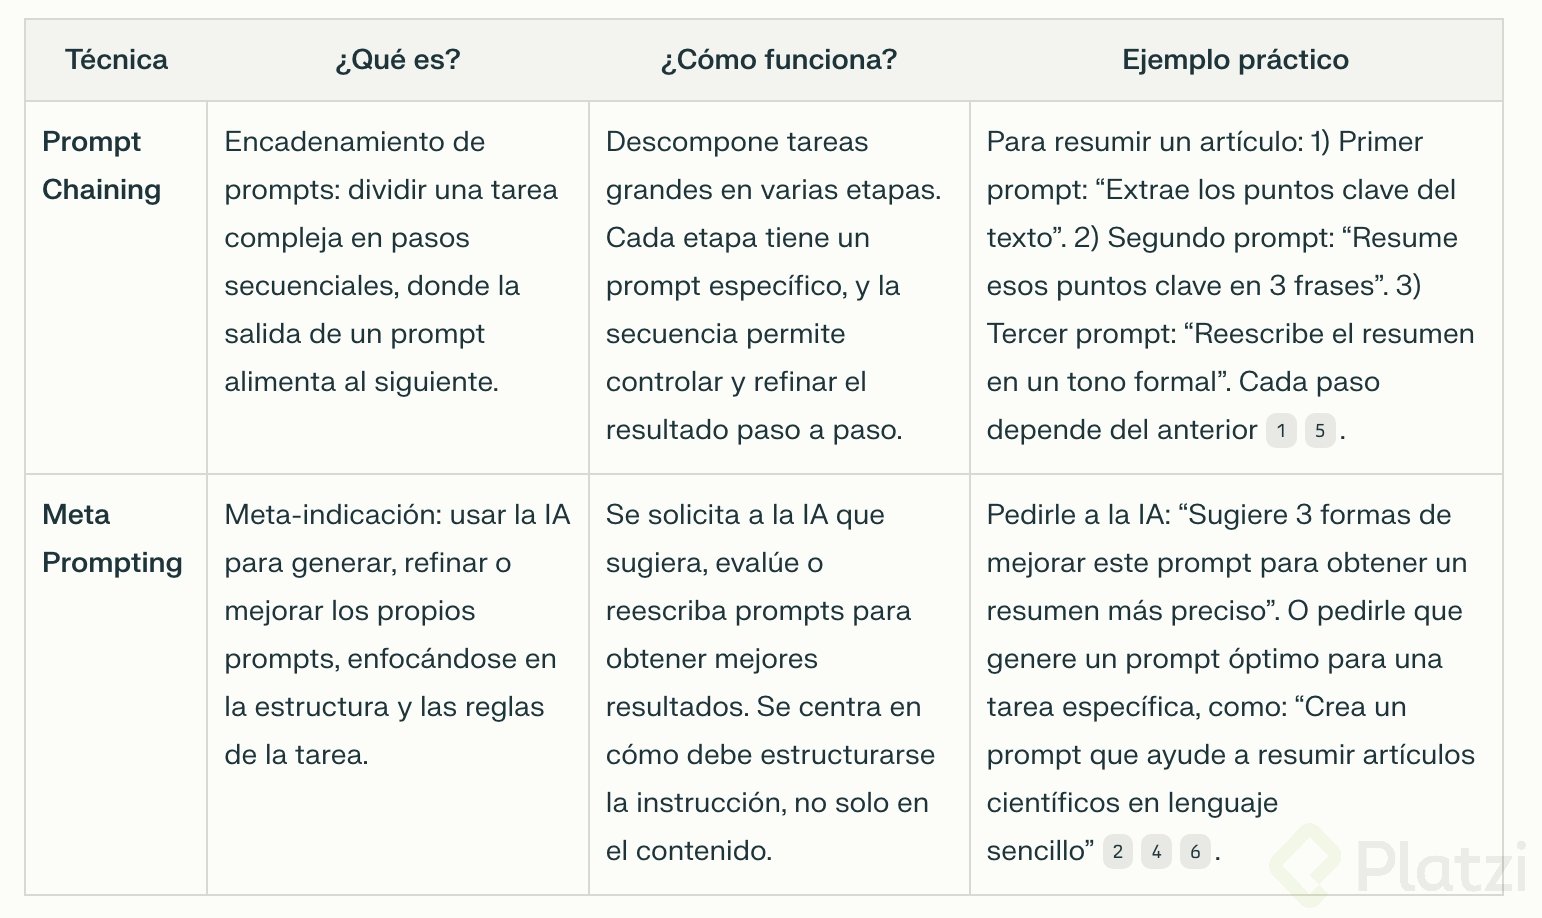
Task: Click citation badge number 1
Action: pos(1281,431)
